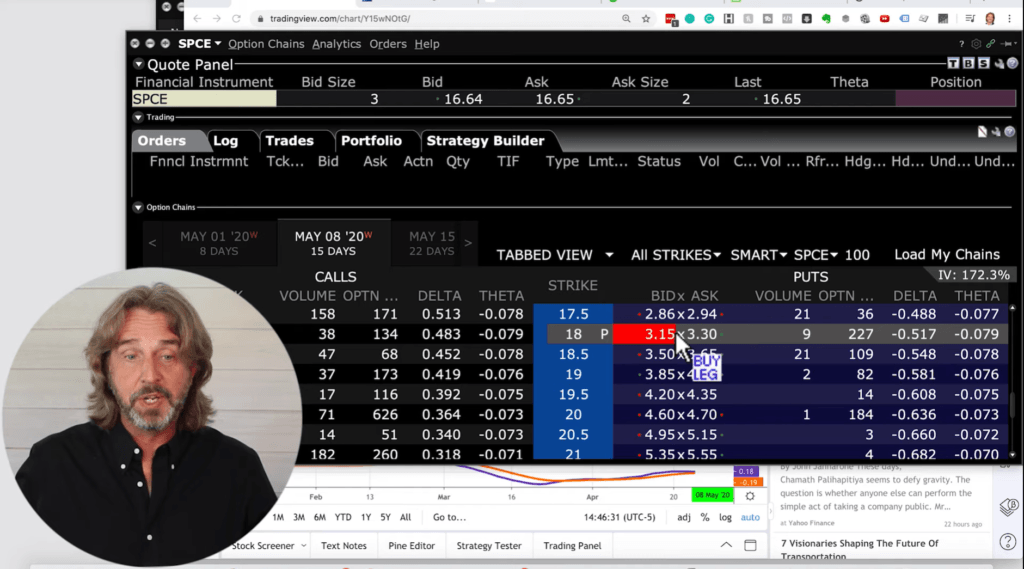Collapse the TradingView bottom panel chevron
Image resolution: width=1024 pixels, height=569 pixels.
pyautogui.click(x=726, y=545)
